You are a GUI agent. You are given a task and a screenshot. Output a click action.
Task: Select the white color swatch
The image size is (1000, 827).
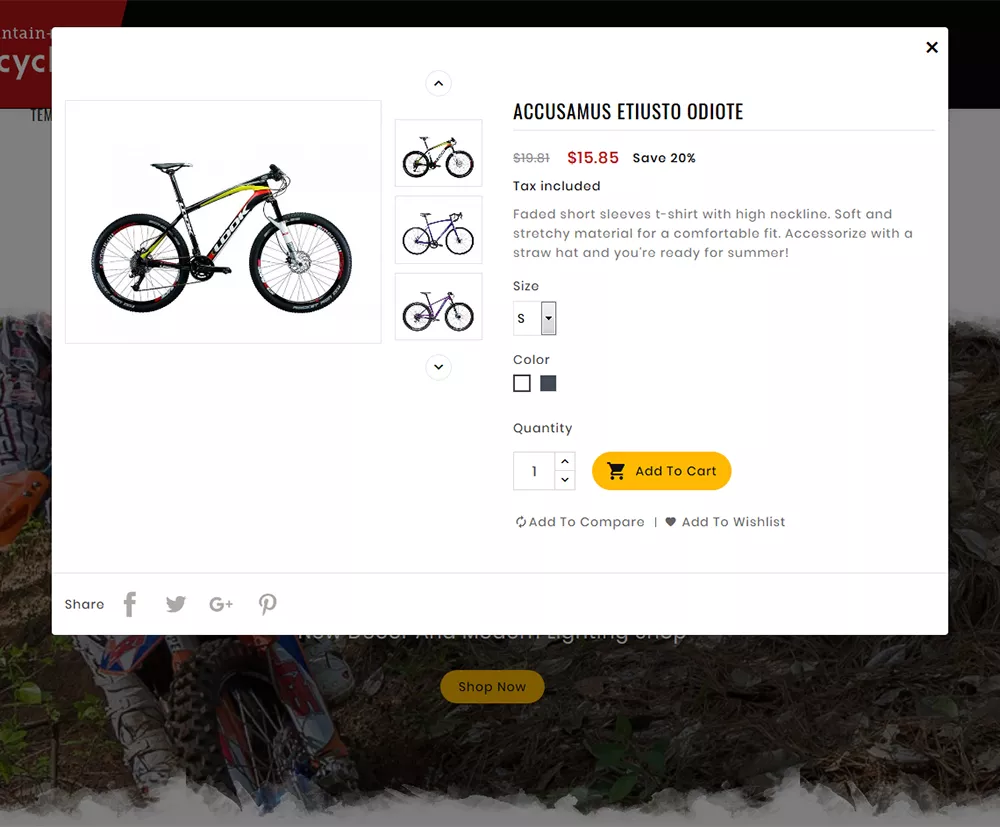pos(521,383)
